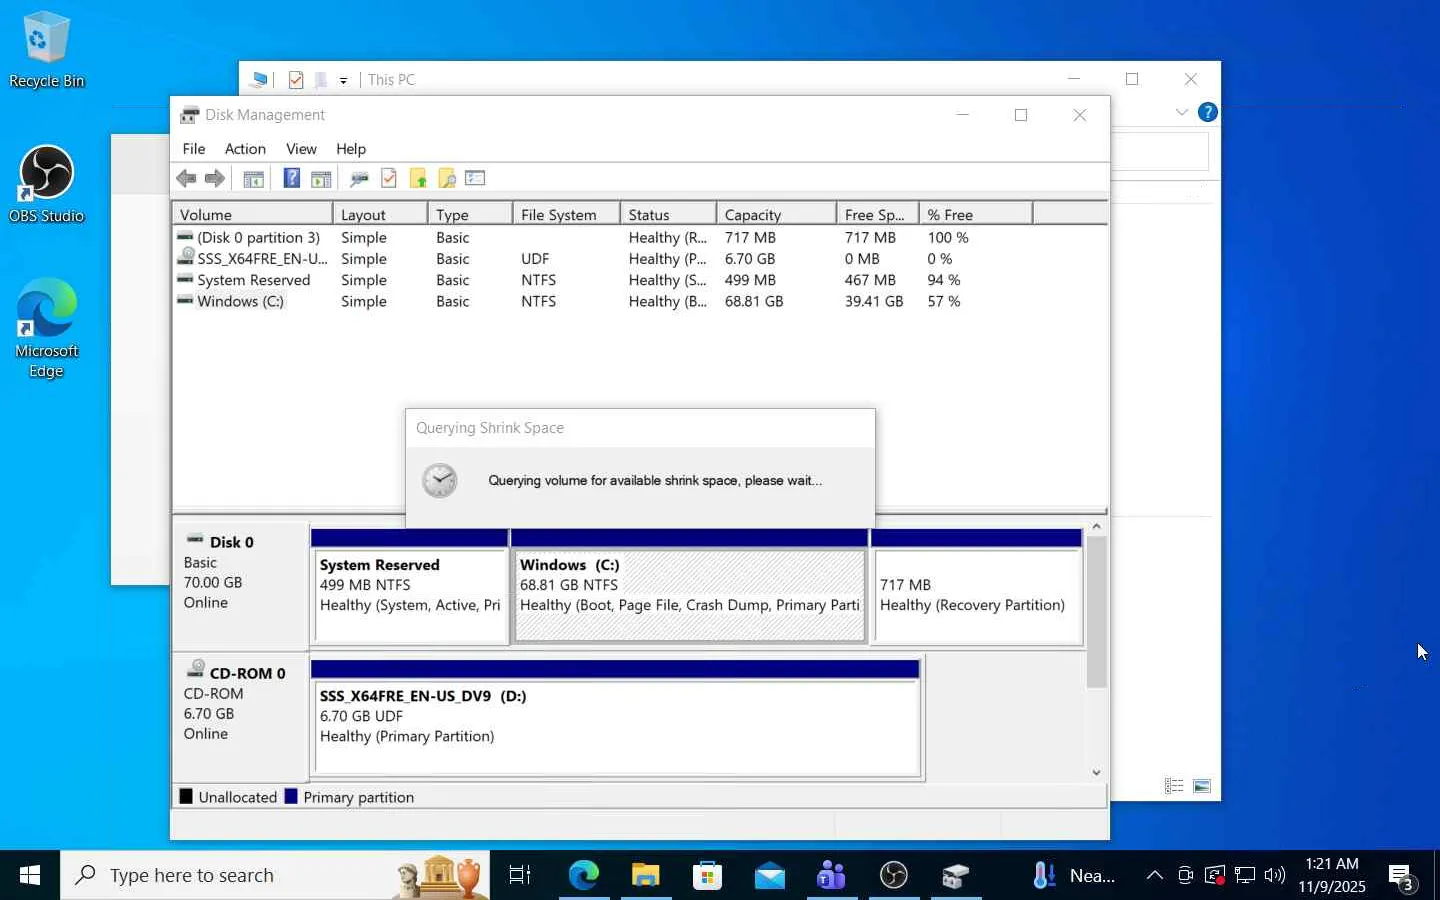Expand the This PC ribbon chevron
Image resolution: width=1440 pixels, height=900 pixels.
pos(1182,112)
